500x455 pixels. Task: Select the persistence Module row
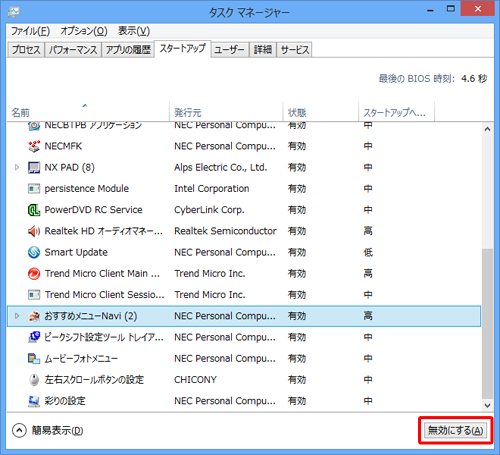click(244, 189)
